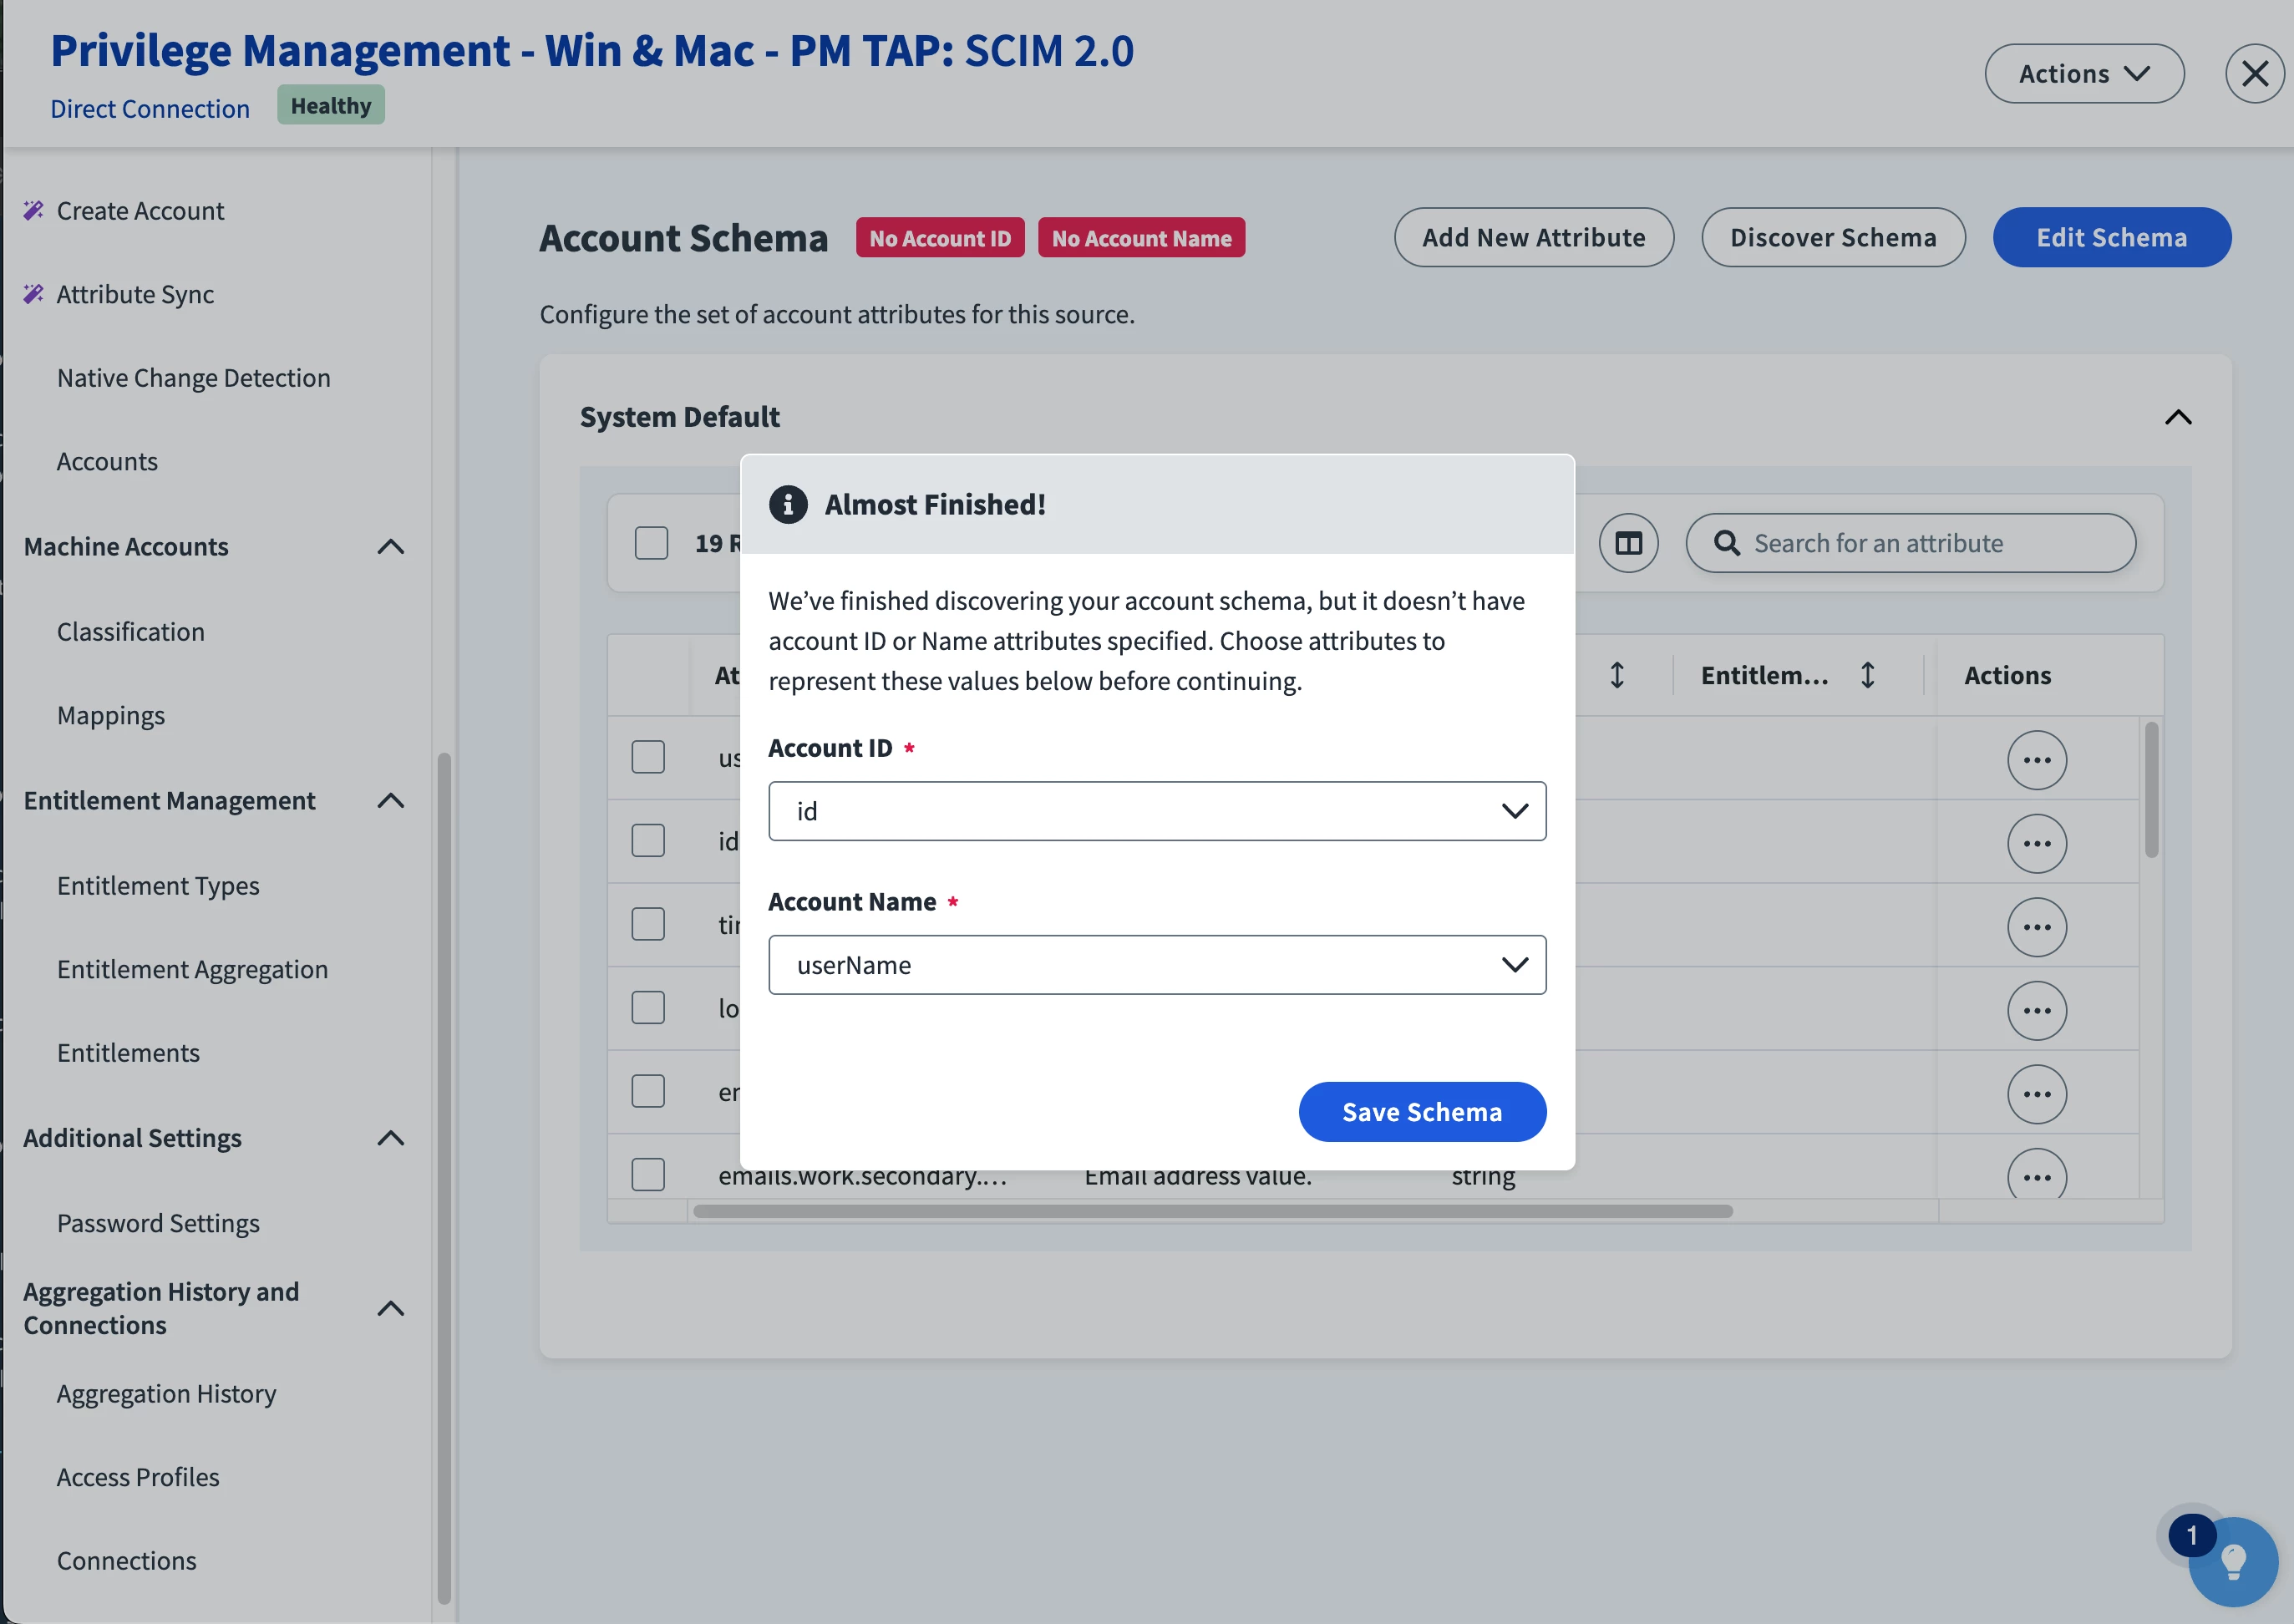Viewport: 2294px width, 1624px height.
Task: Click the table's horizontal scrollbar
Action: click(x=1212, y=1212)
